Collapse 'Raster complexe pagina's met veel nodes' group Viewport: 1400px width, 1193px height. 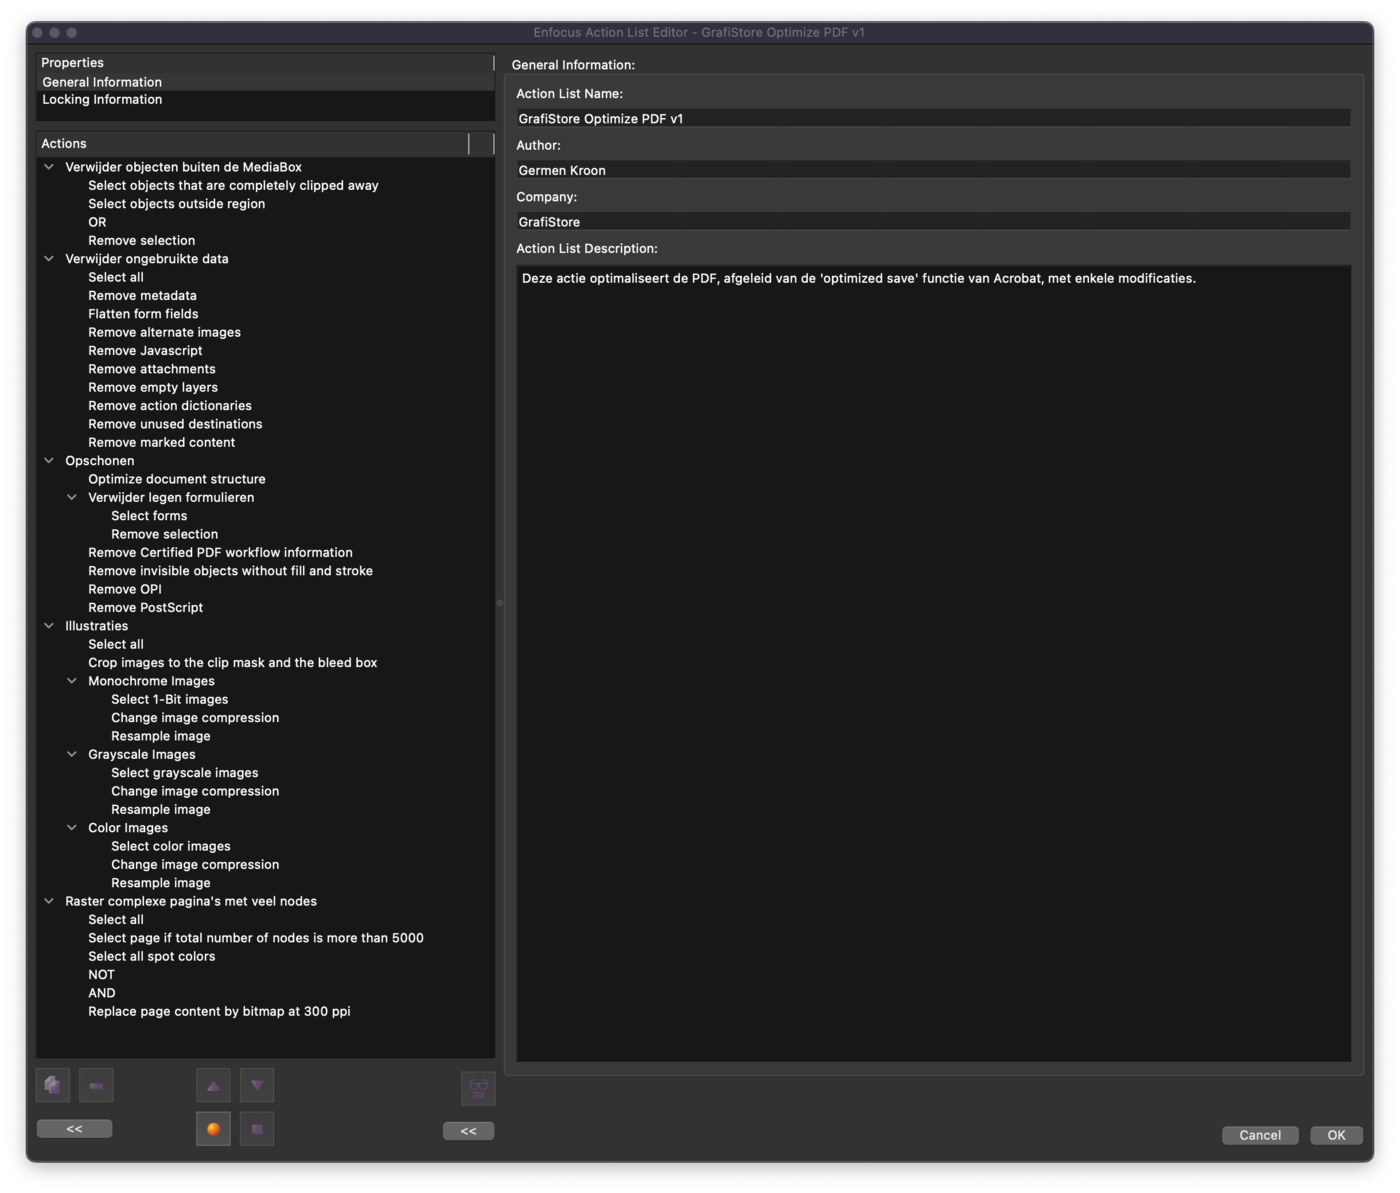[x=49, y=901]
